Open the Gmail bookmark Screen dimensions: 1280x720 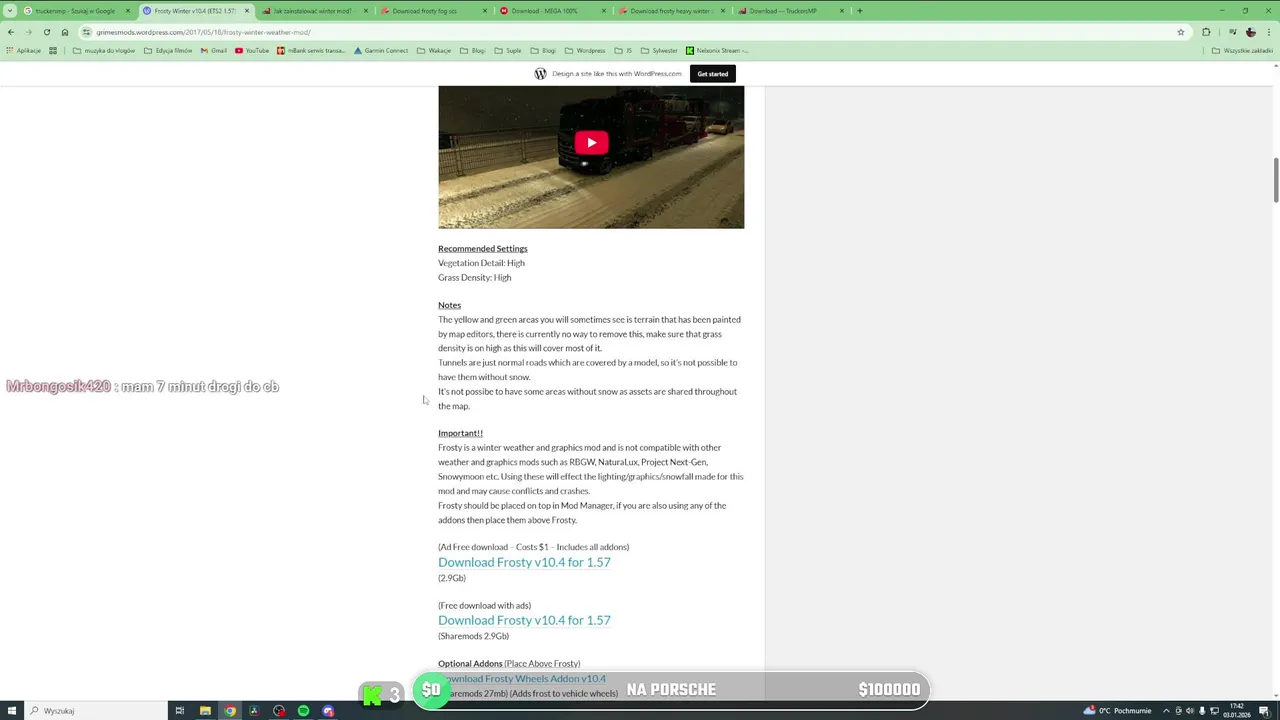tap(214, 50)
